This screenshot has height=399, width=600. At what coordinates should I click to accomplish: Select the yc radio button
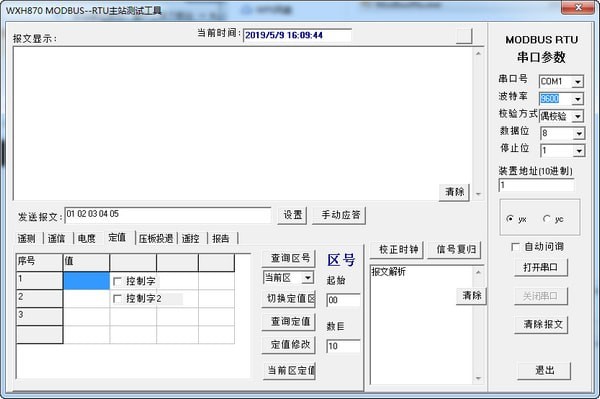(x=547, y=219)
